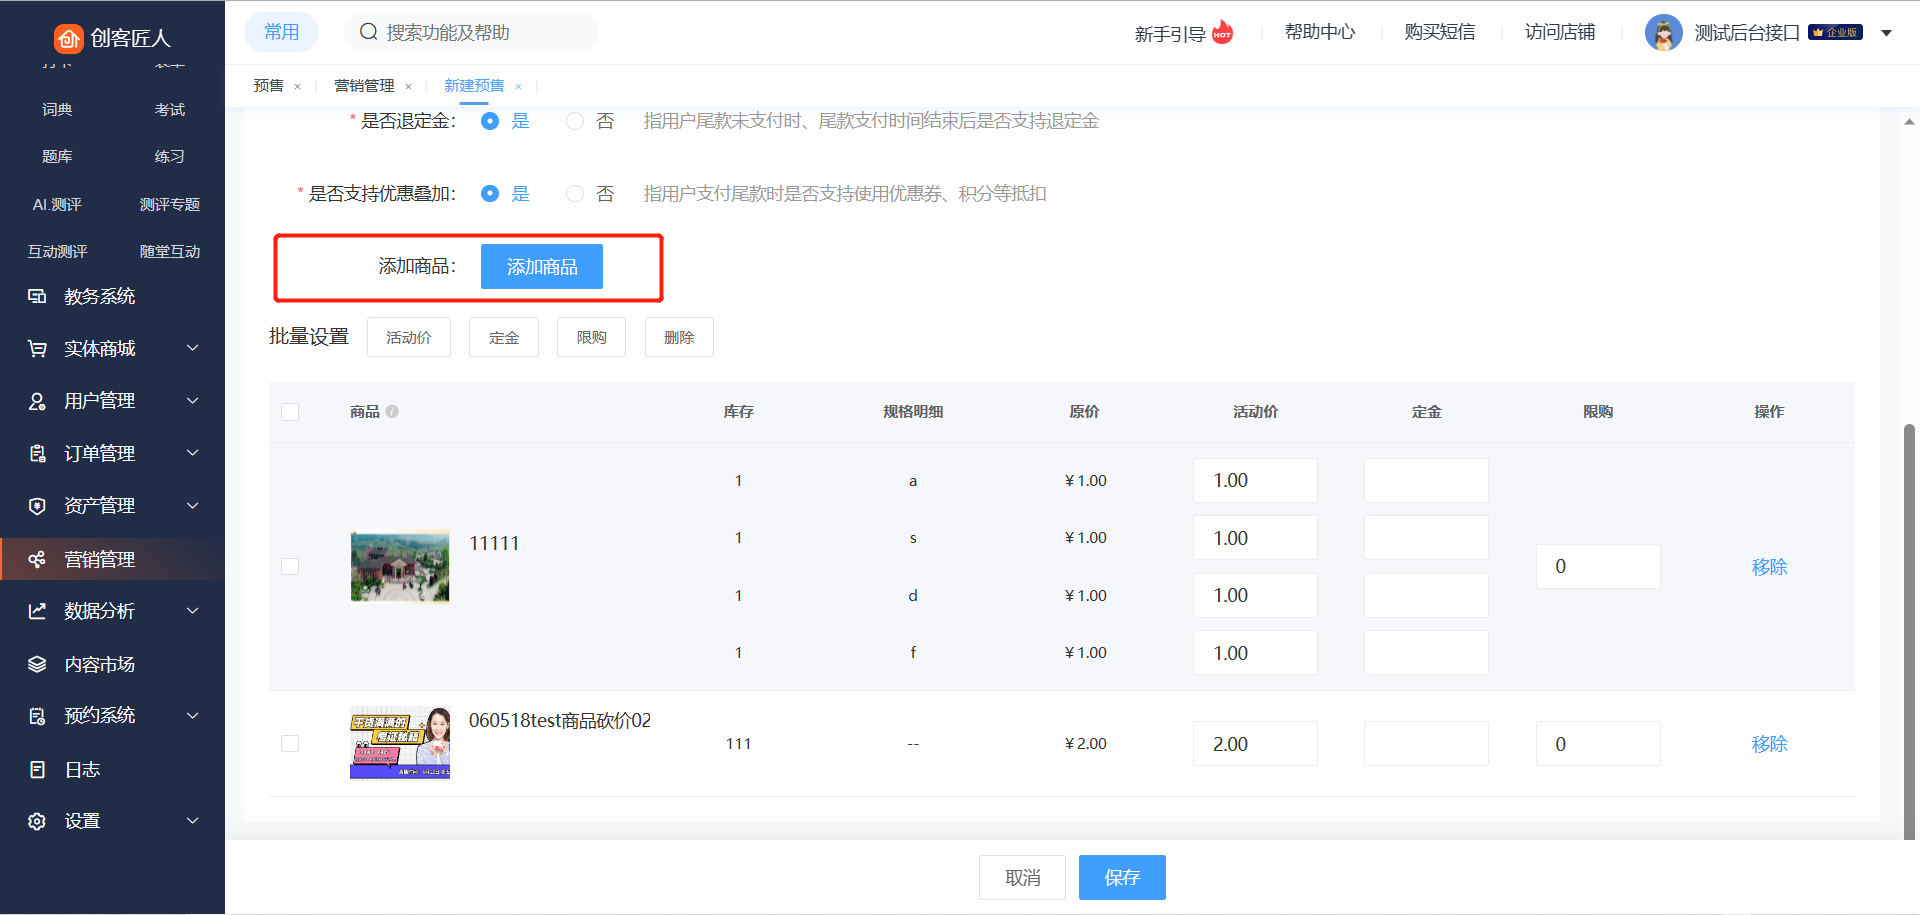Expand the 实体商城 sidebar menu
The image size is (1920, 915).
[x=193, y=348]
